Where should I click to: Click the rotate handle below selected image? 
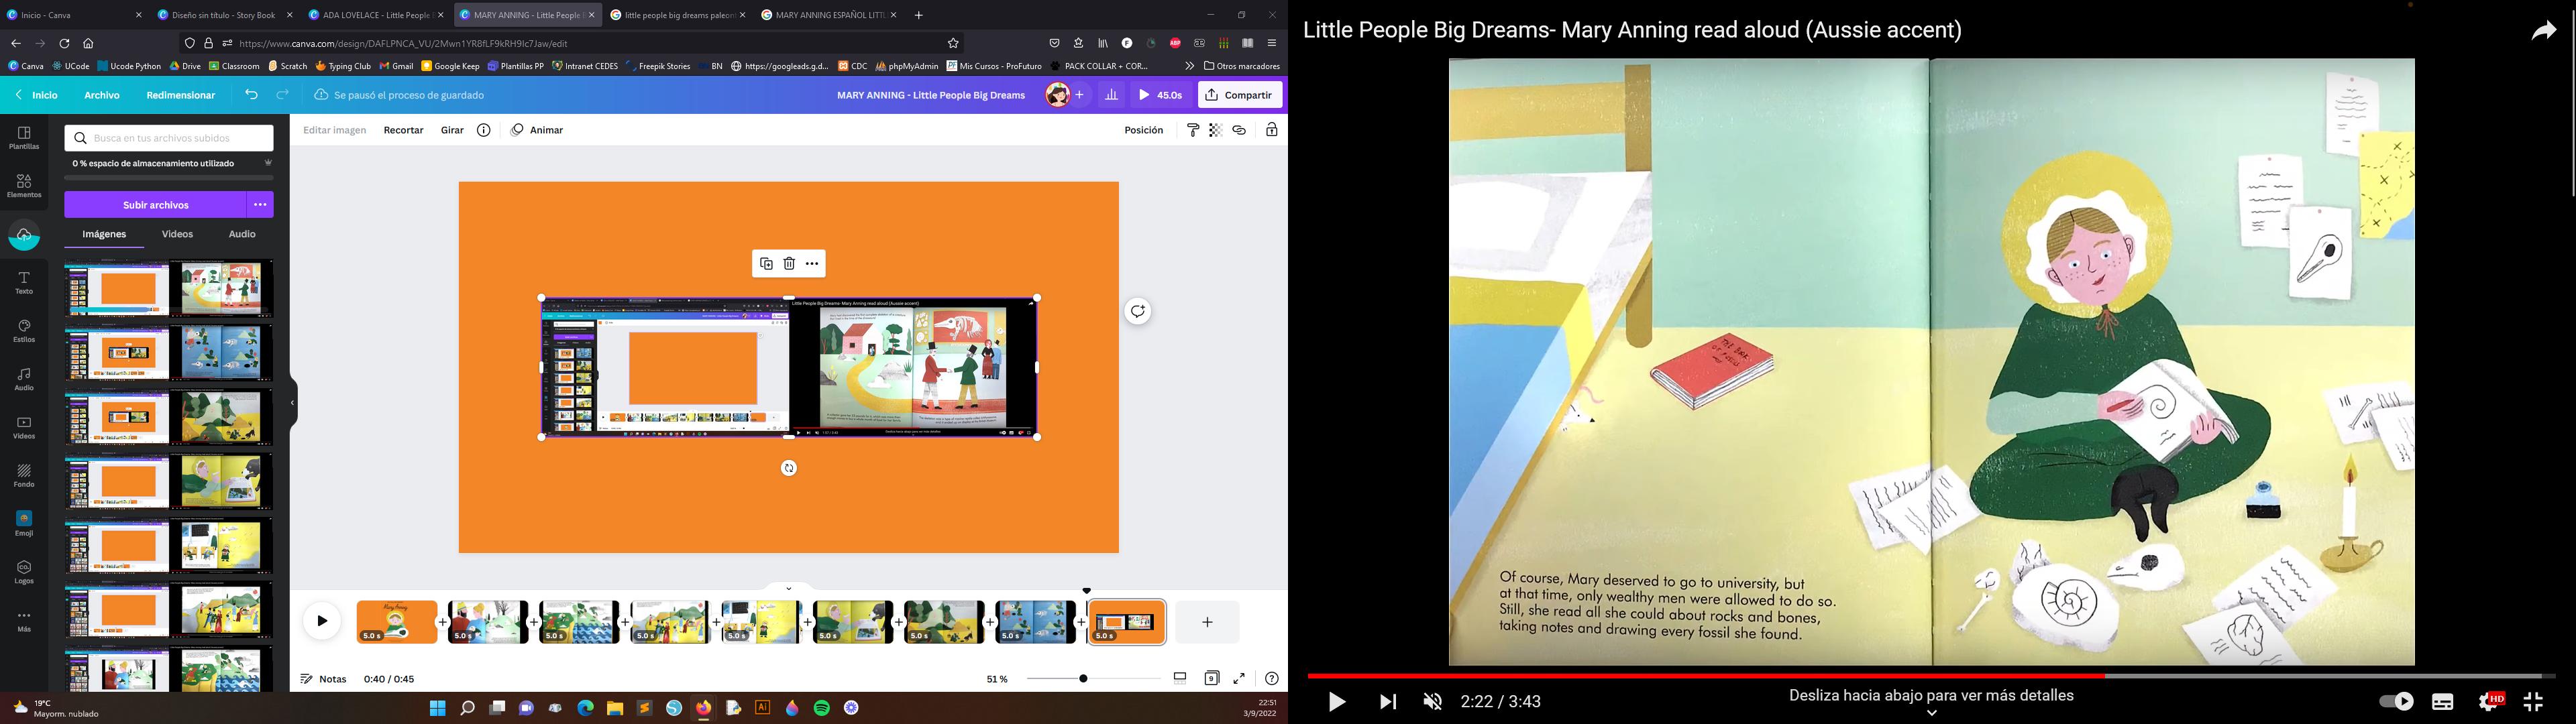point(789,468)
